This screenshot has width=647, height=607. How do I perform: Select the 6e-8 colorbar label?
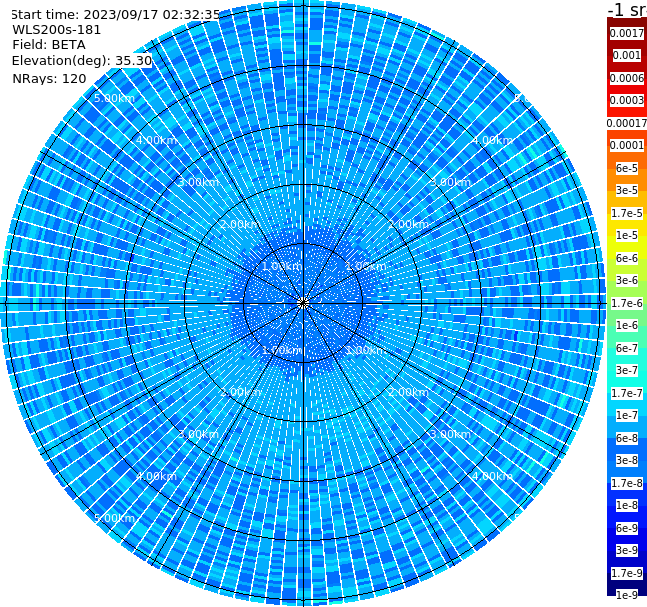(x=627, y=438)
